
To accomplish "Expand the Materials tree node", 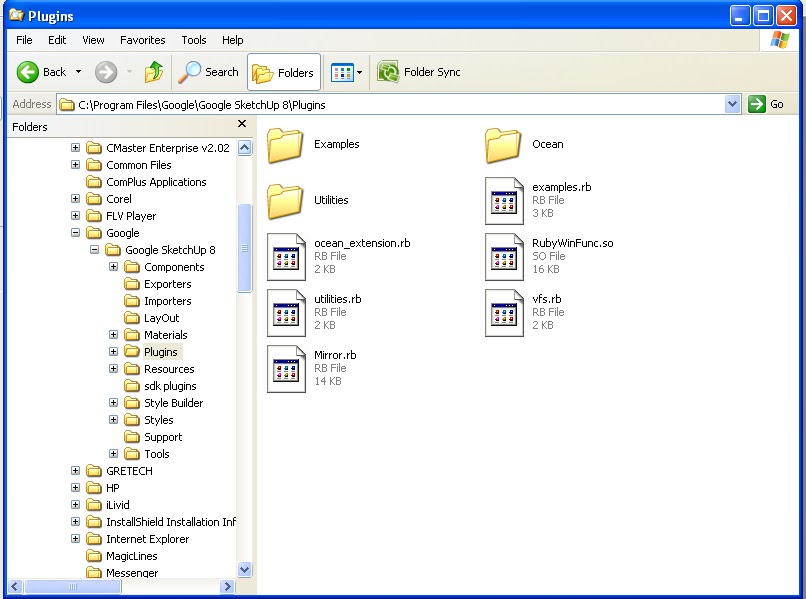I will click(x=114, y=334).
